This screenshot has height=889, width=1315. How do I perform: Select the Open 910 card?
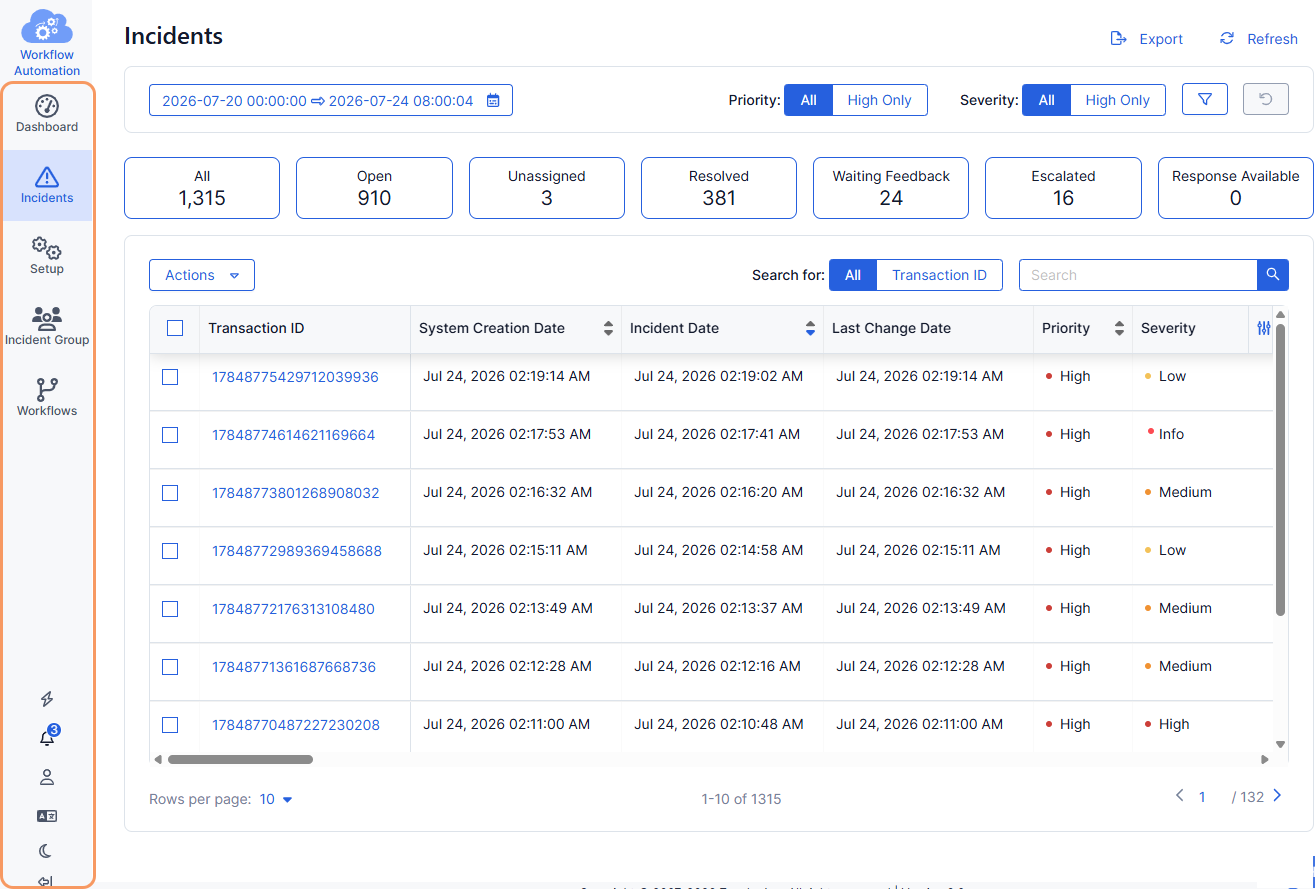[x=374, y=188]
